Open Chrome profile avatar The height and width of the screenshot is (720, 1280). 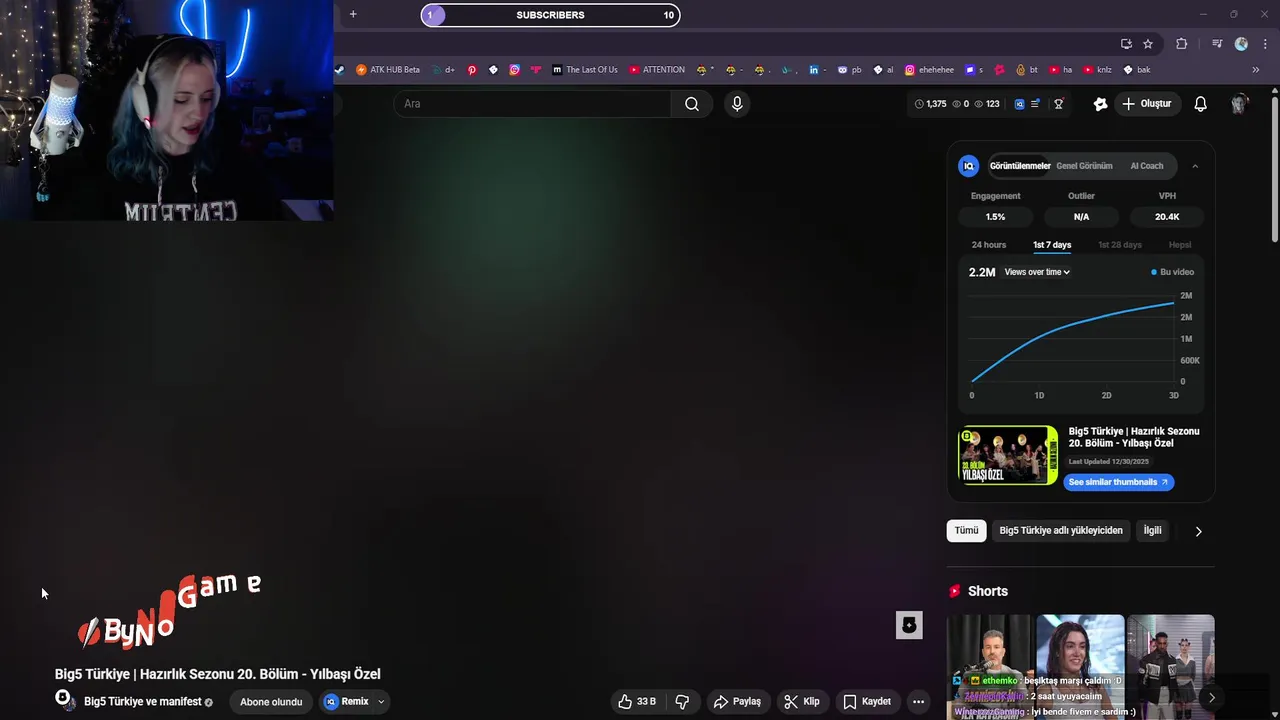(x=1241, y=44)
